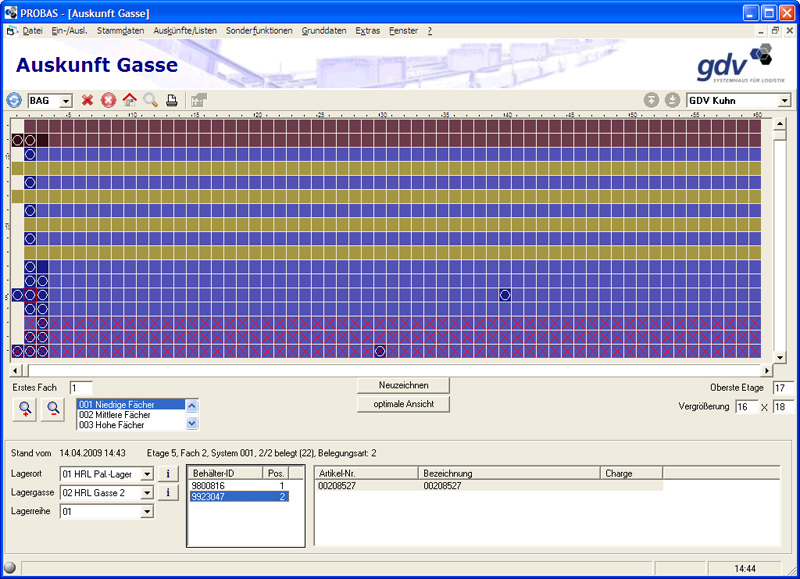Screen dimensions: 800x579
Task: Click the Behälter-ID column header
Action: point(225,473)
